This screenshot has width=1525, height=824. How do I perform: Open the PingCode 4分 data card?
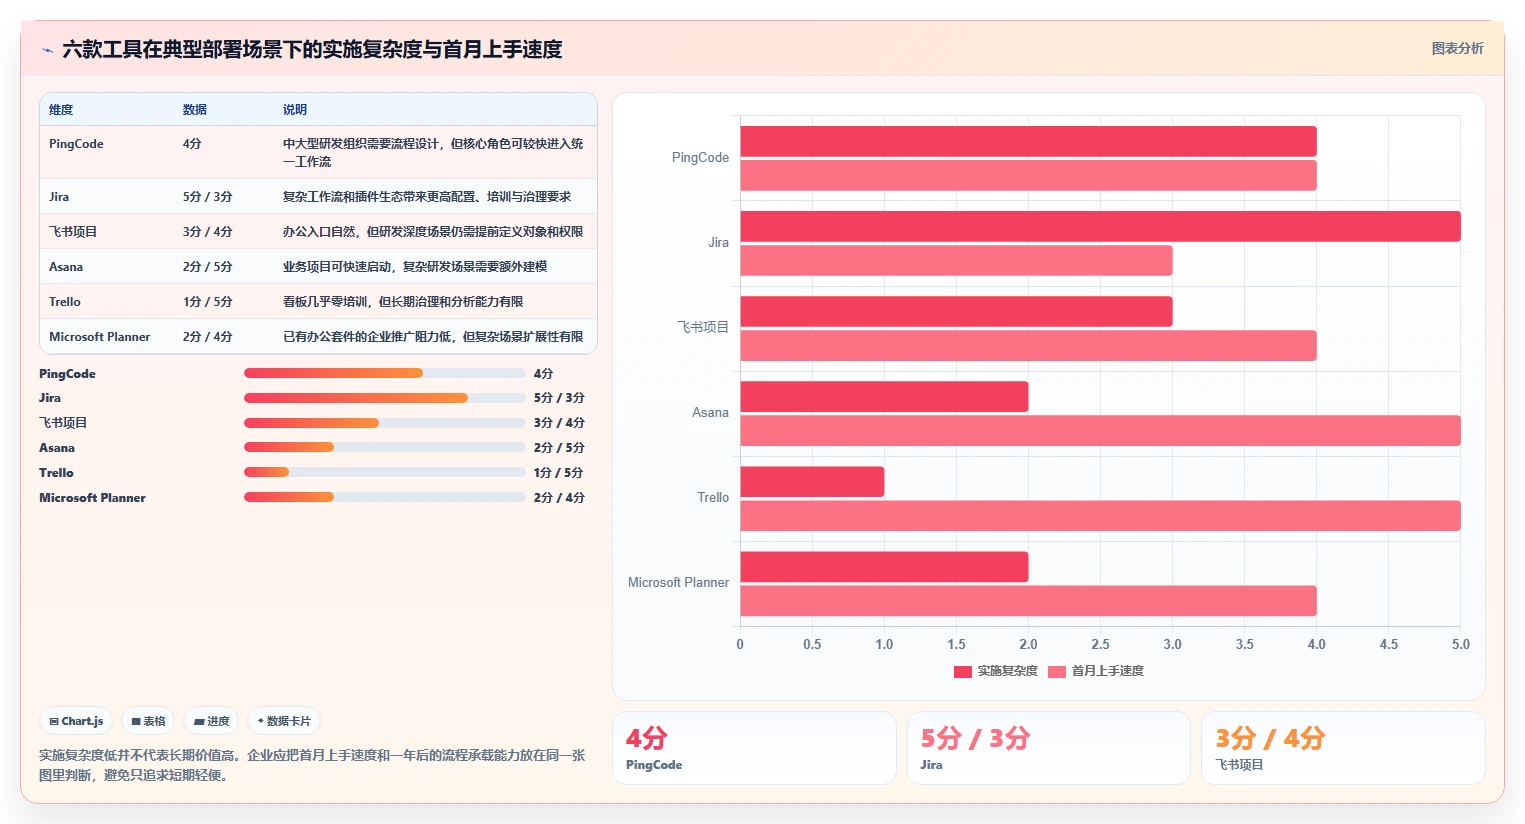[x=754, y=748]
